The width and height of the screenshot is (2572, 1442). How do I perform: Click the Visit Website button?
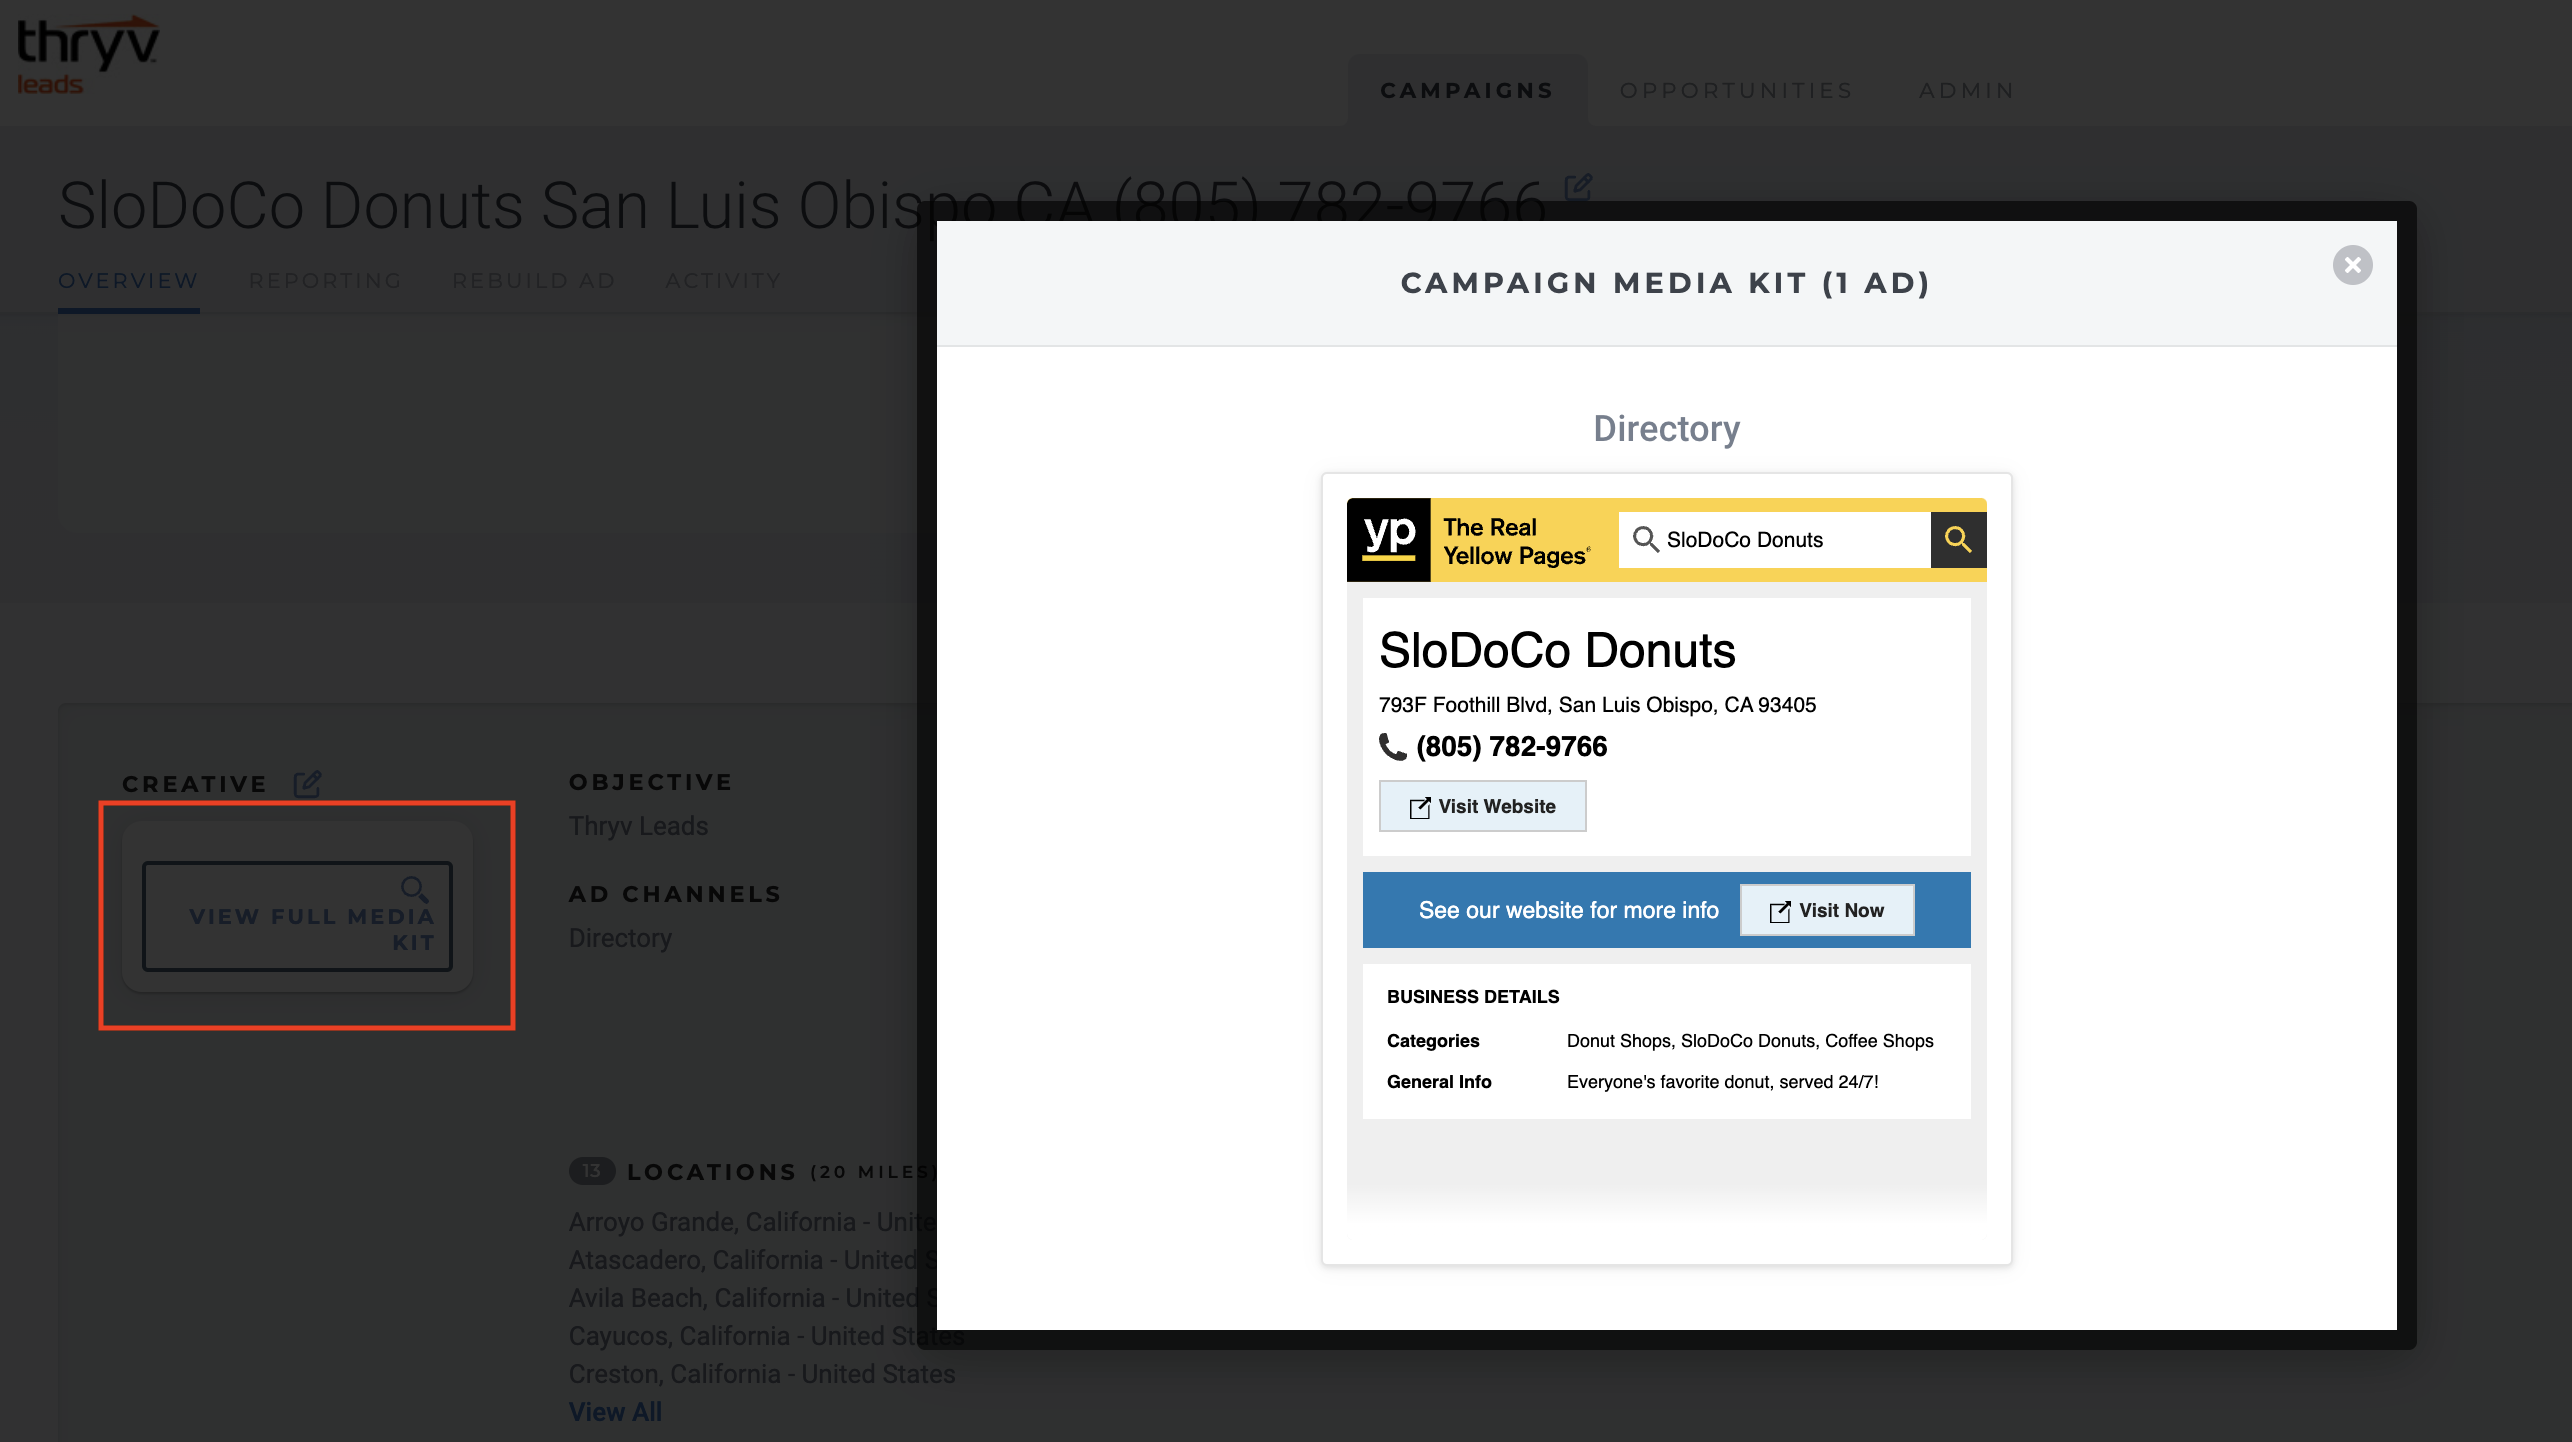click(x=1482, y=806)
